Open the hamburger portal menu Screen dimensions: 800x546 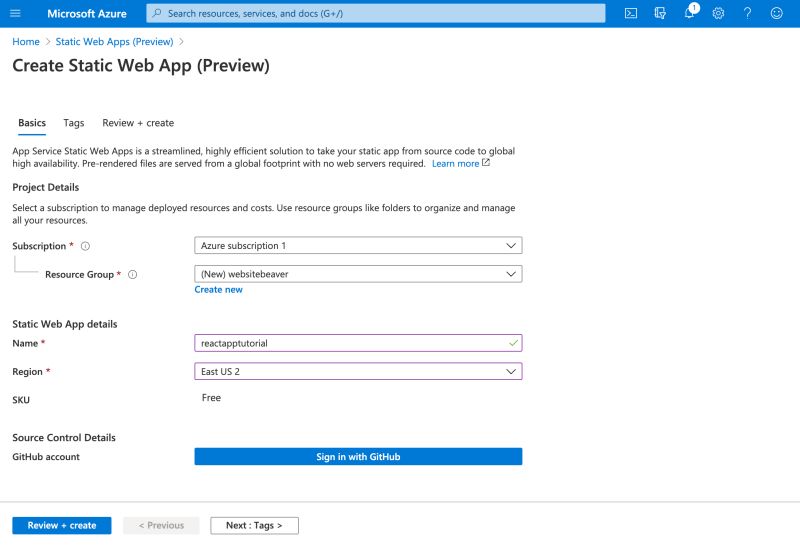pos(15,13)
